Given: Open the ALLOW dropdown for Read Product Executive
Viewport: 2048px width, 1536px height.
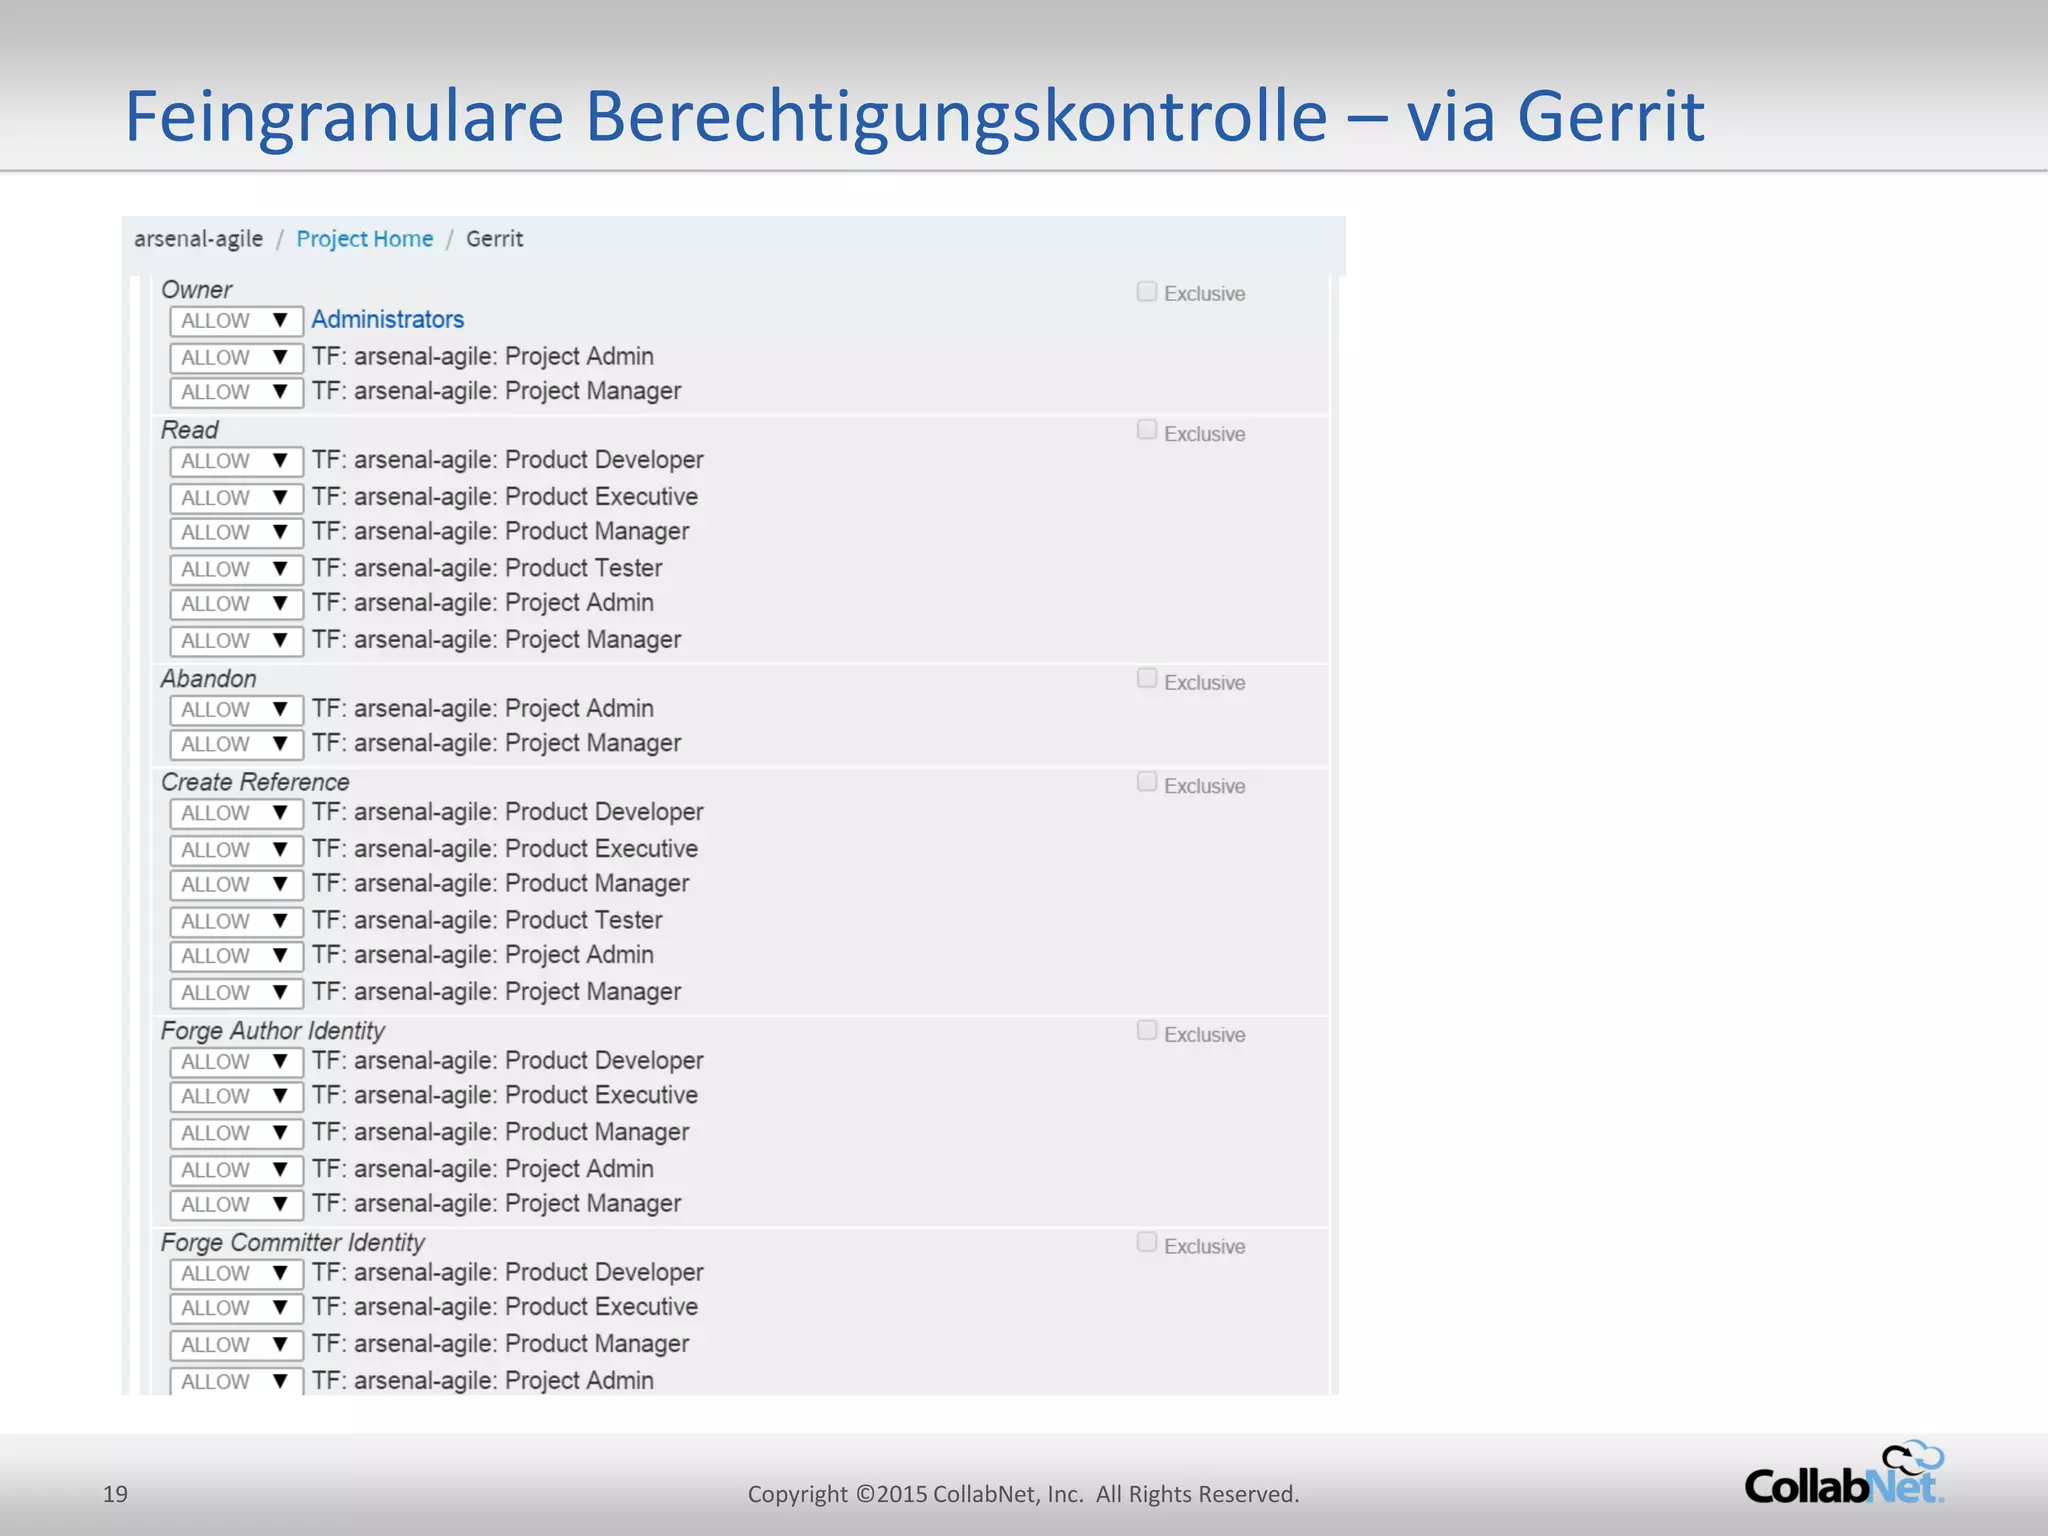Looking at the screenshot, I should tap(236, 497).
